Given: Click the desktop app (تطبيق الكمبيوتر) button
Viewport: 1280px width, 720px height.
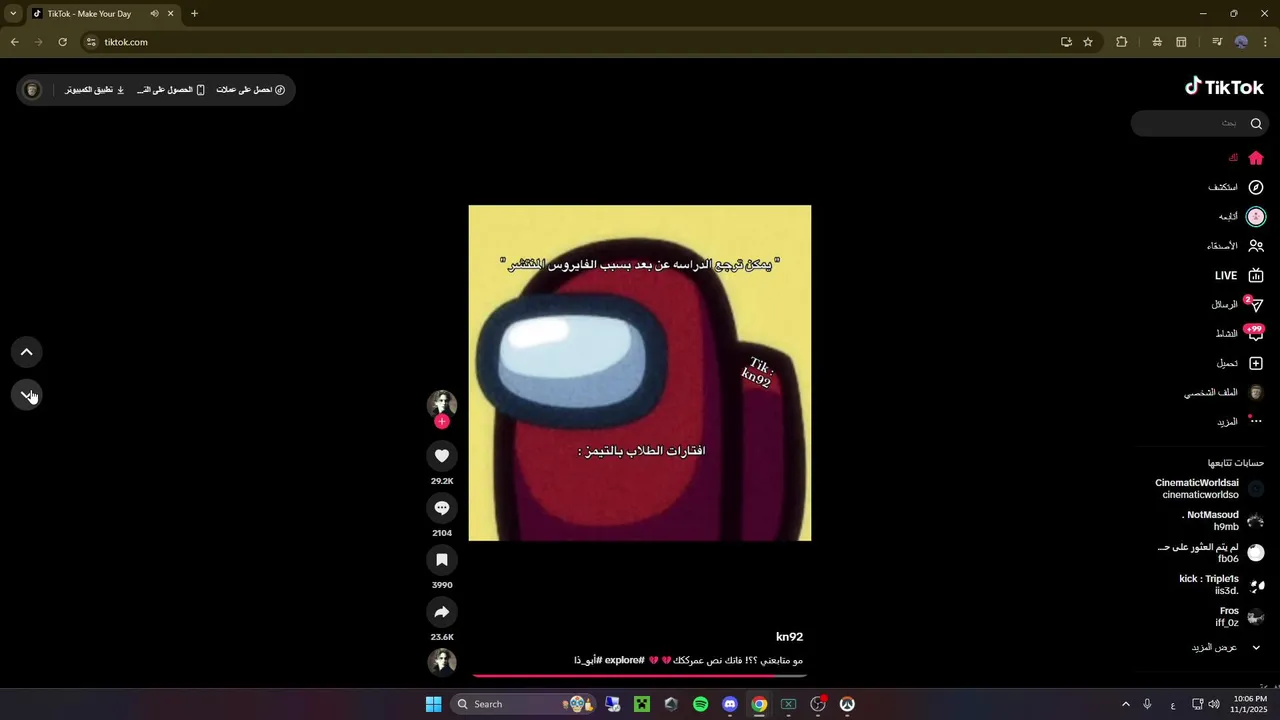Looking at the screenshot, I should point(95,90).
